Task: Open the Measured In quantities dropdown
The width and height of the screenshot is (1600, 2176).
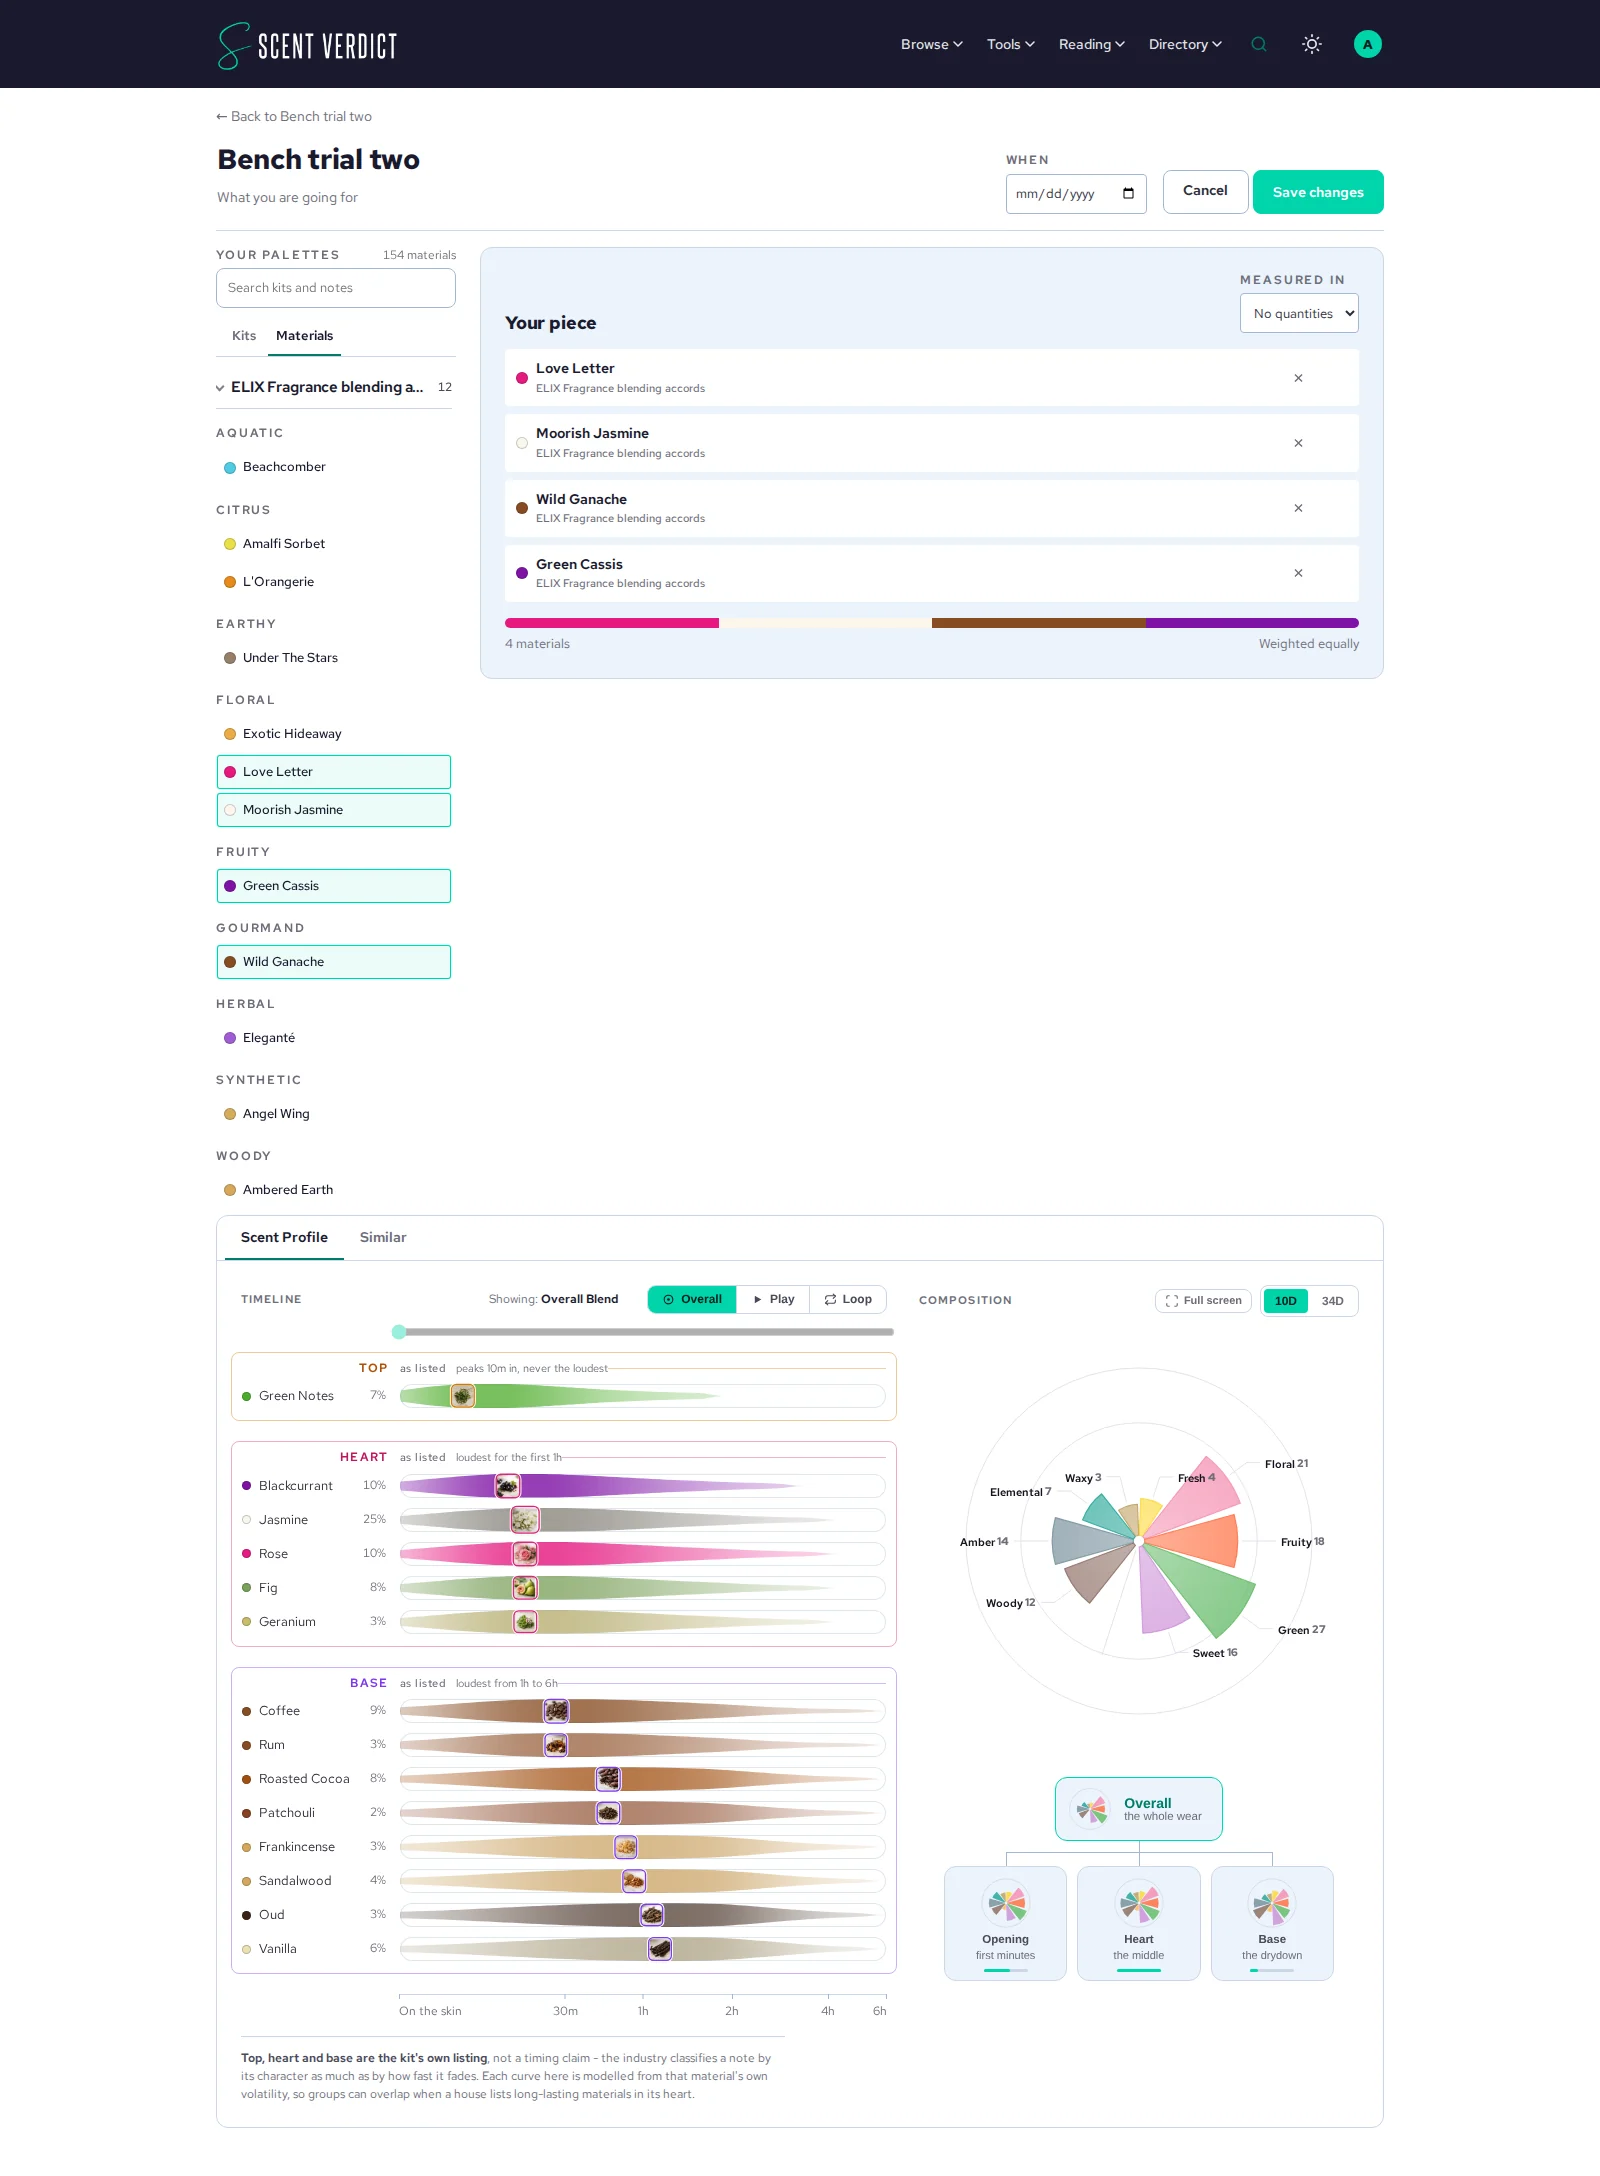Action: pyautogui.click(x=1299, y=313)
